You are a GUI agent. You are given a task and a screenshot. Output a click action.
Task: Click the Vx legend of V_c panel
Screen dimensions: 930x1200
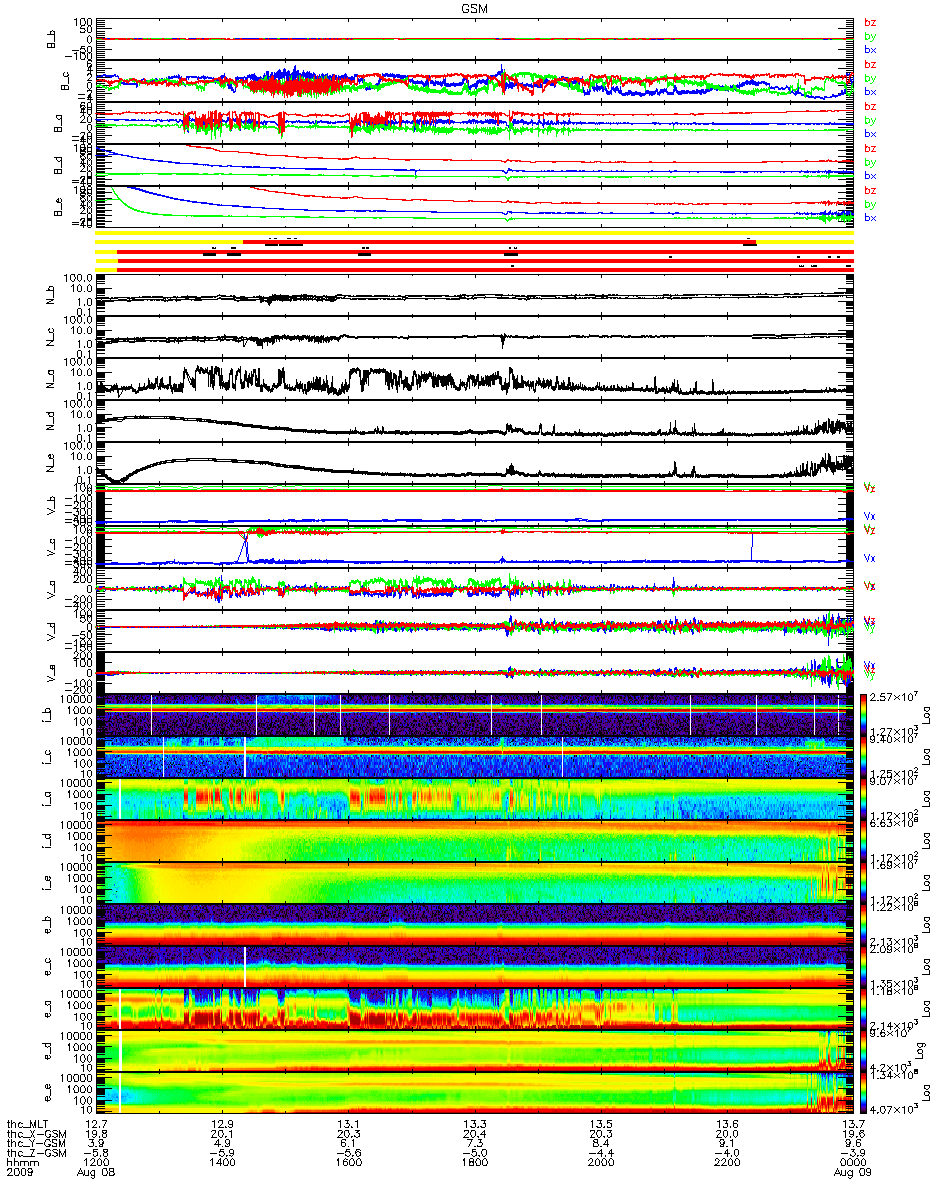click(x=869, y=559)
